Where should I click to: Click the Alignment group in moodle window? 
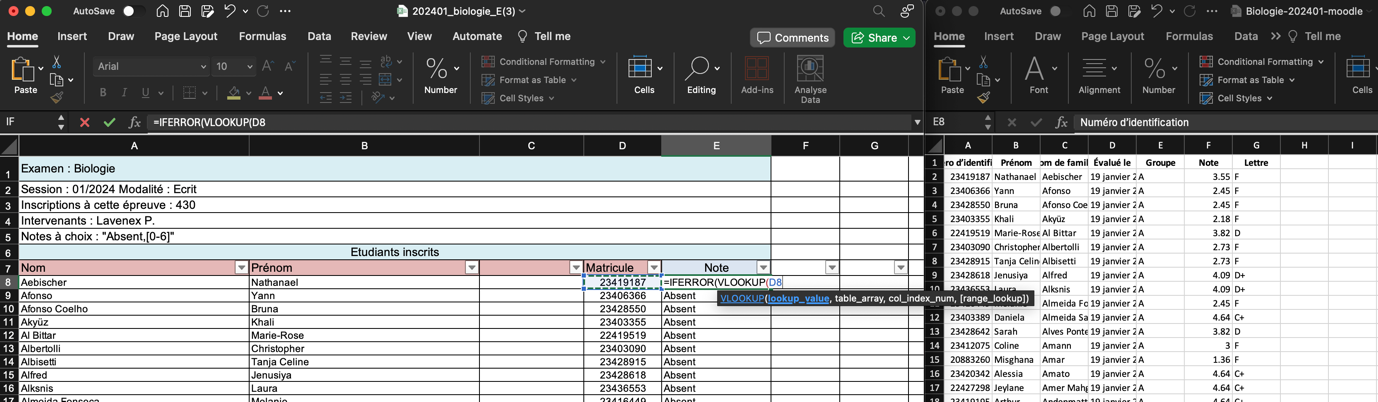tap(1099, 75)
